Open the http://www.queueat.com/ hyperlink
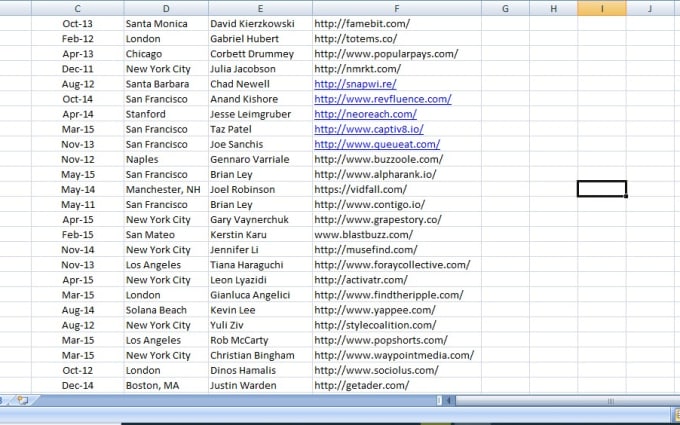 click(x=377, y=144)
